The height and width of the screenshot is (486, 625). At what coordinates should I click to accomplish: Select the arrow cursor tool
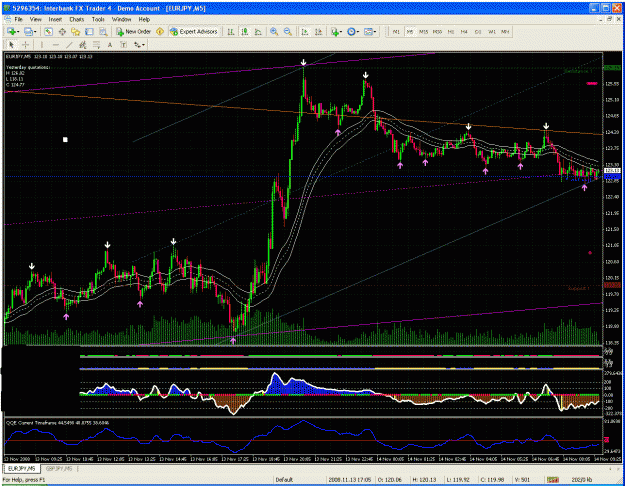(12, 45)
